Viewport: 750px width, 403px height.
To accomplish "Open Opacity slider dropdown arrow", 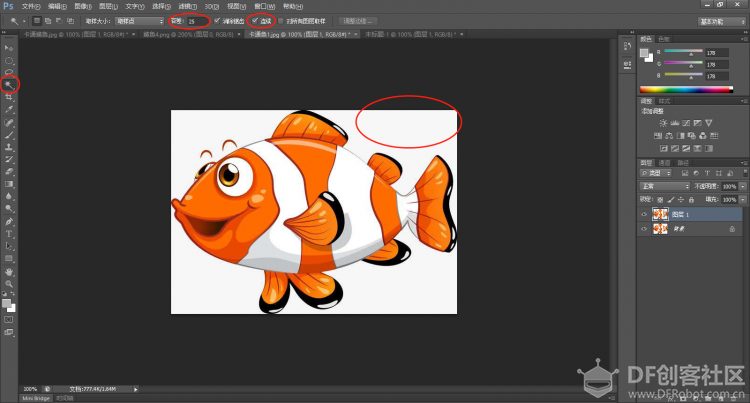I will (x=743, y=186).
